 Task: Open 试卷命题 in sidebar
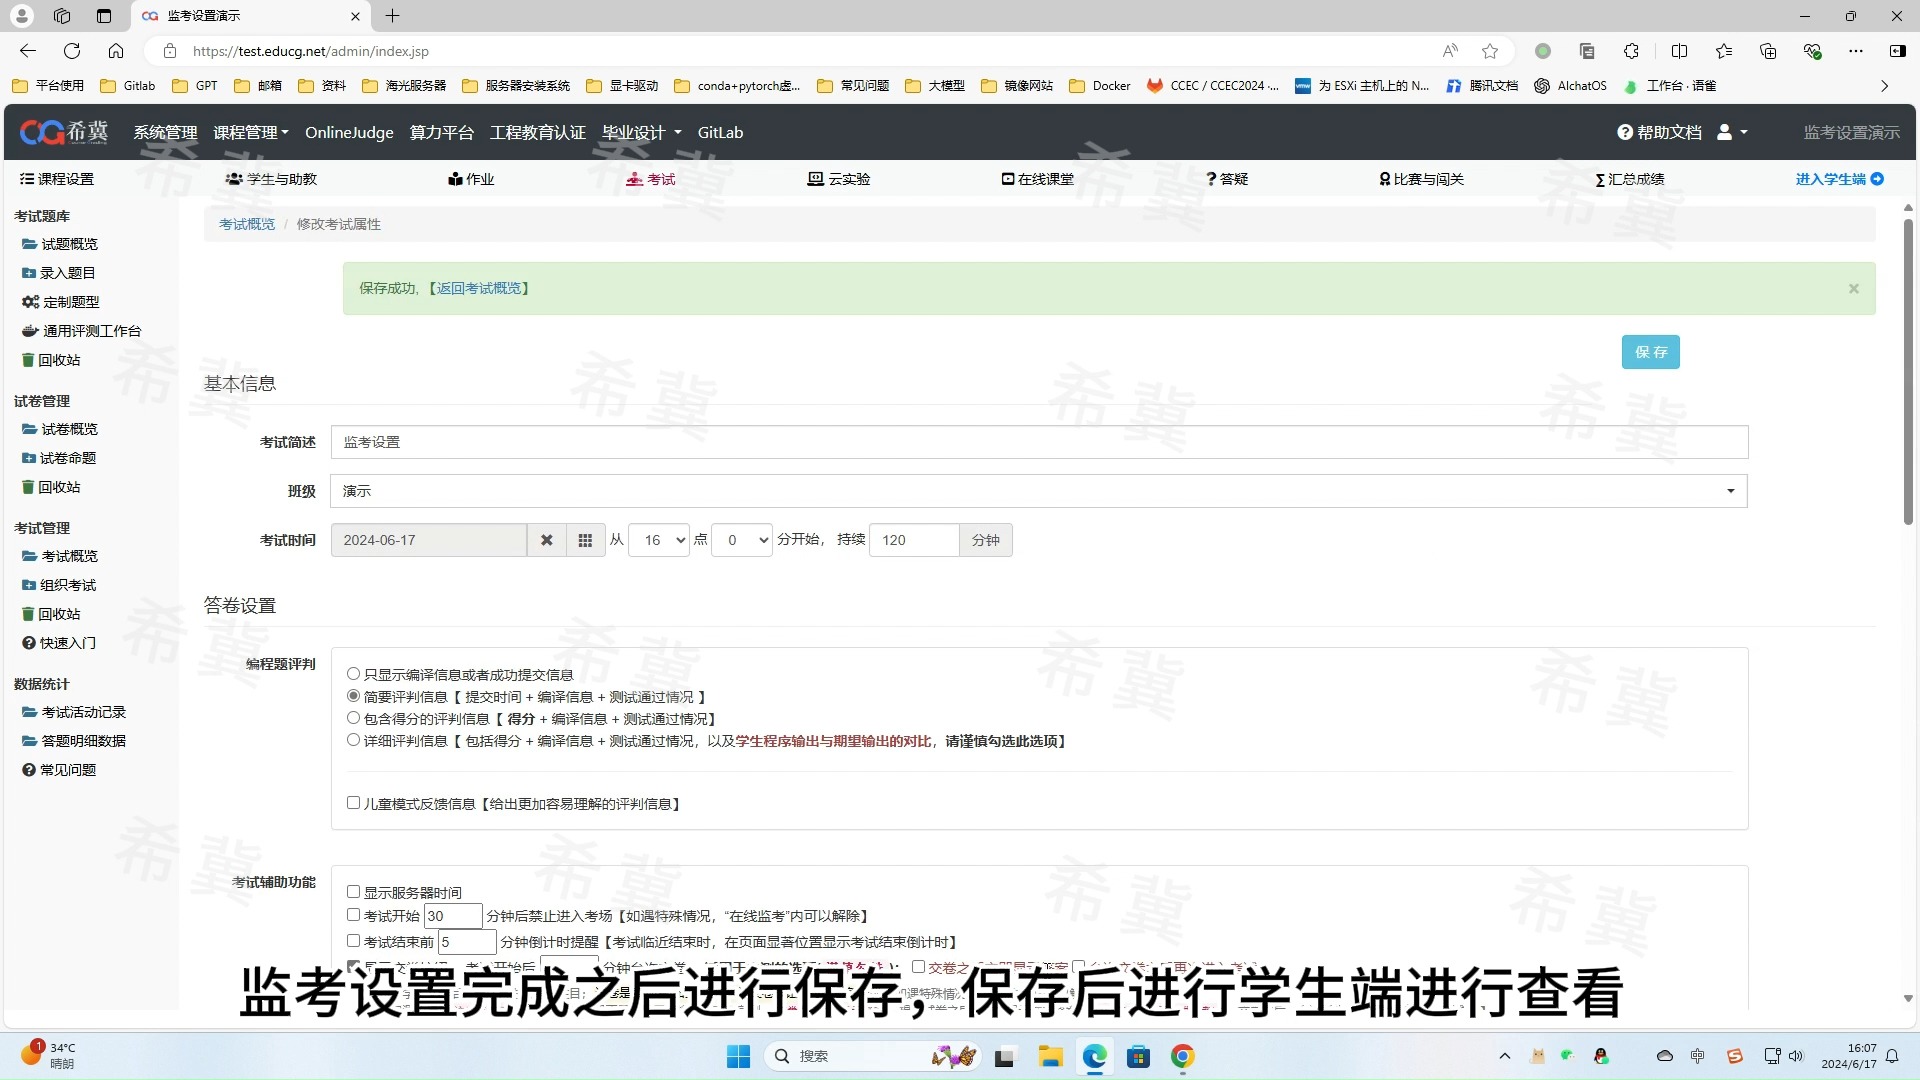coord(59,458)
